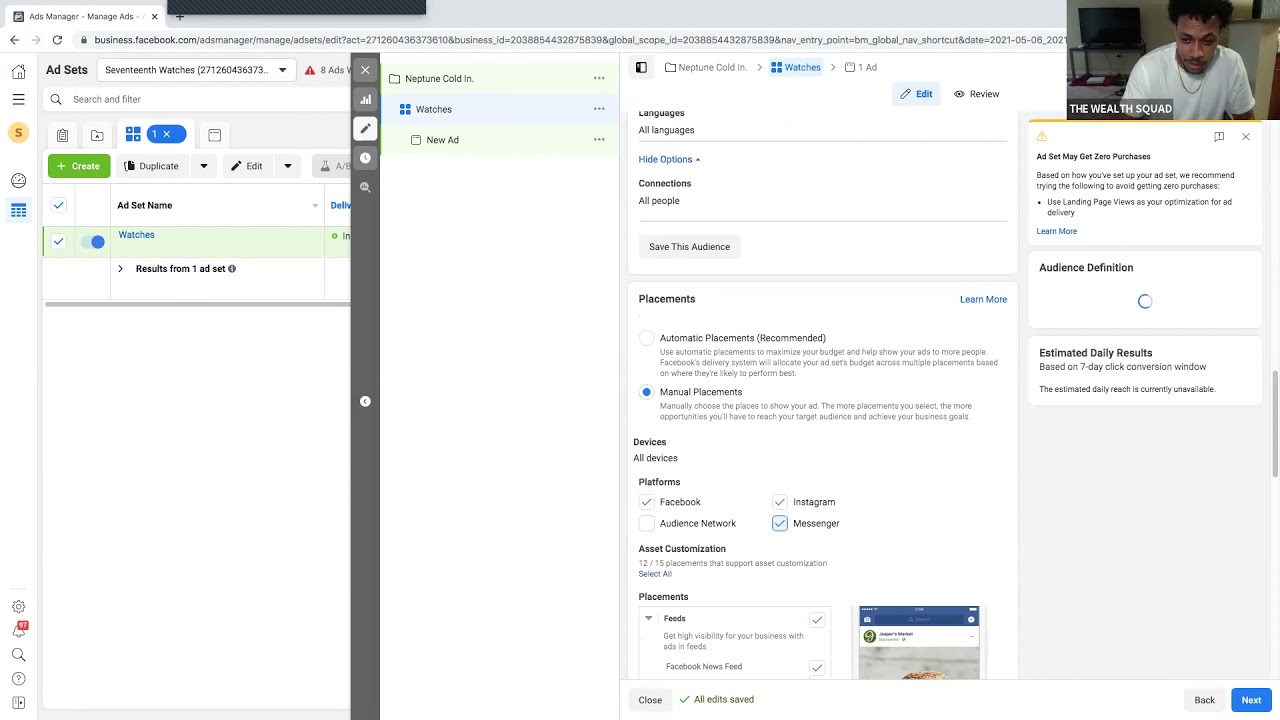The width and height of the screenshot is (1280, 720).
Task: Open the yellow S account avatar
Action: coord(18,133)
